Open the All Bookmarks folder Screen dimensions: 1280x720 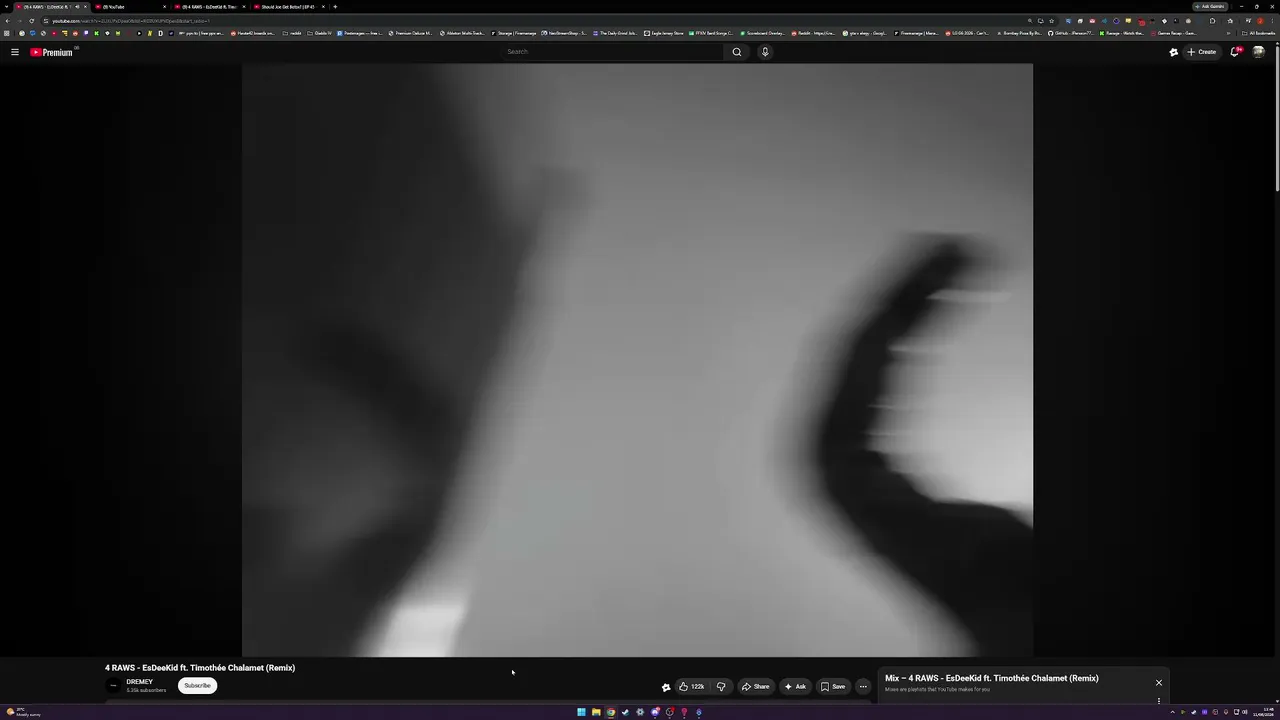click(1259, 33)
